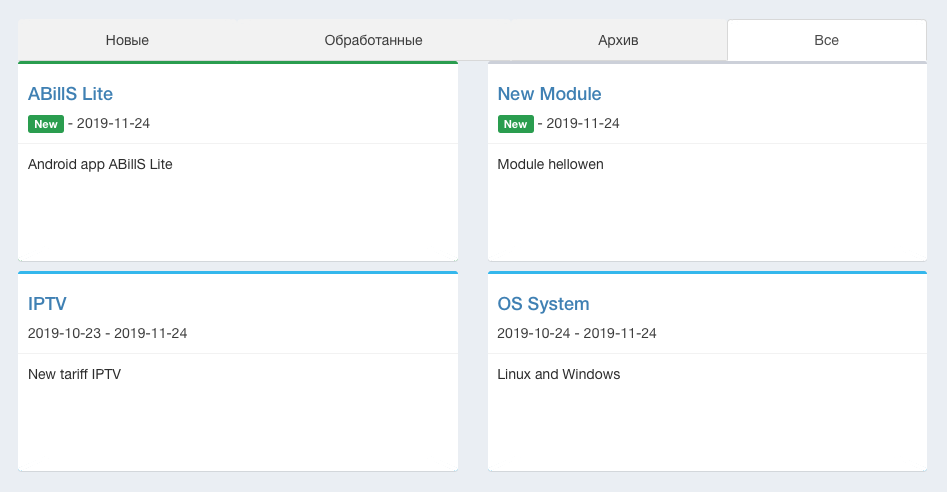Open the OS System title link
The height and width of the screenshot is (492, 947).
click(543, 304)
